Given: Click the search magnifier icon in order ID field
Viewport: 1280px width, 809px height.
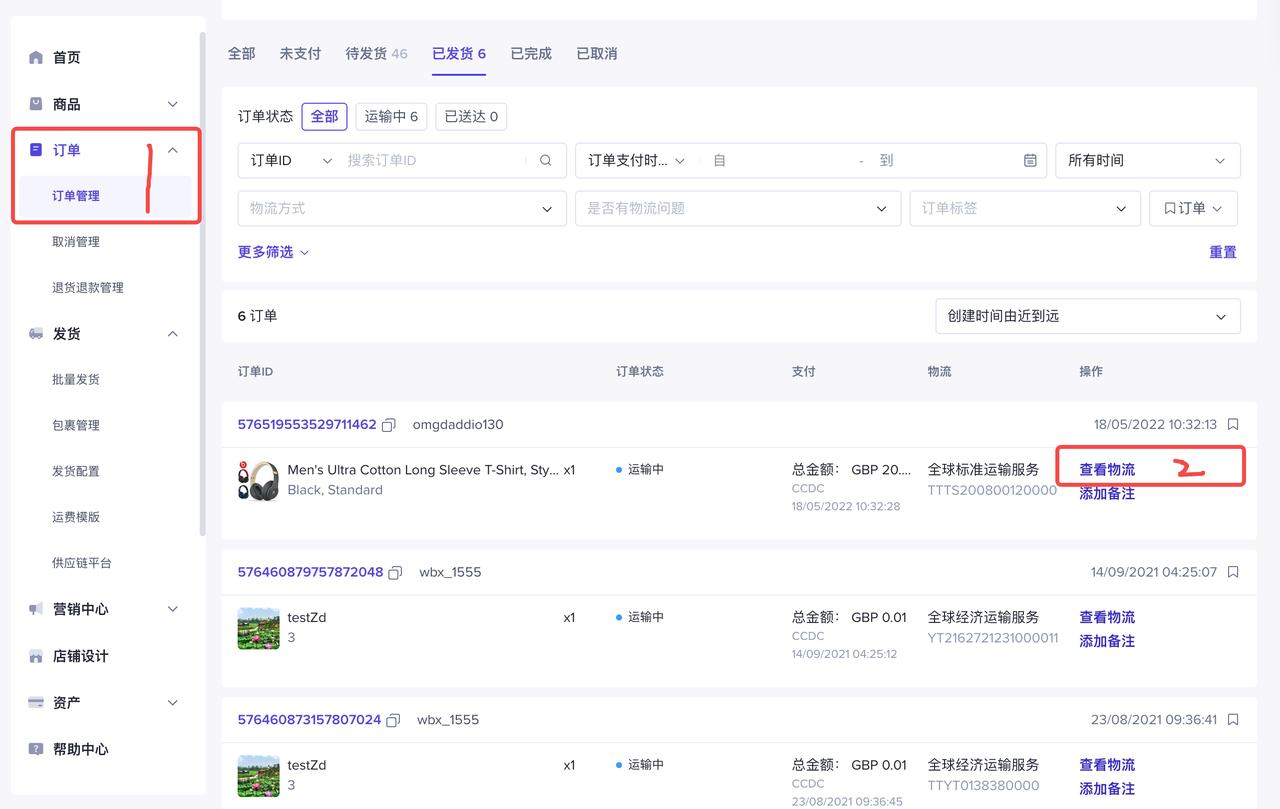Looking at the screenshot, I should coord(545,160).
